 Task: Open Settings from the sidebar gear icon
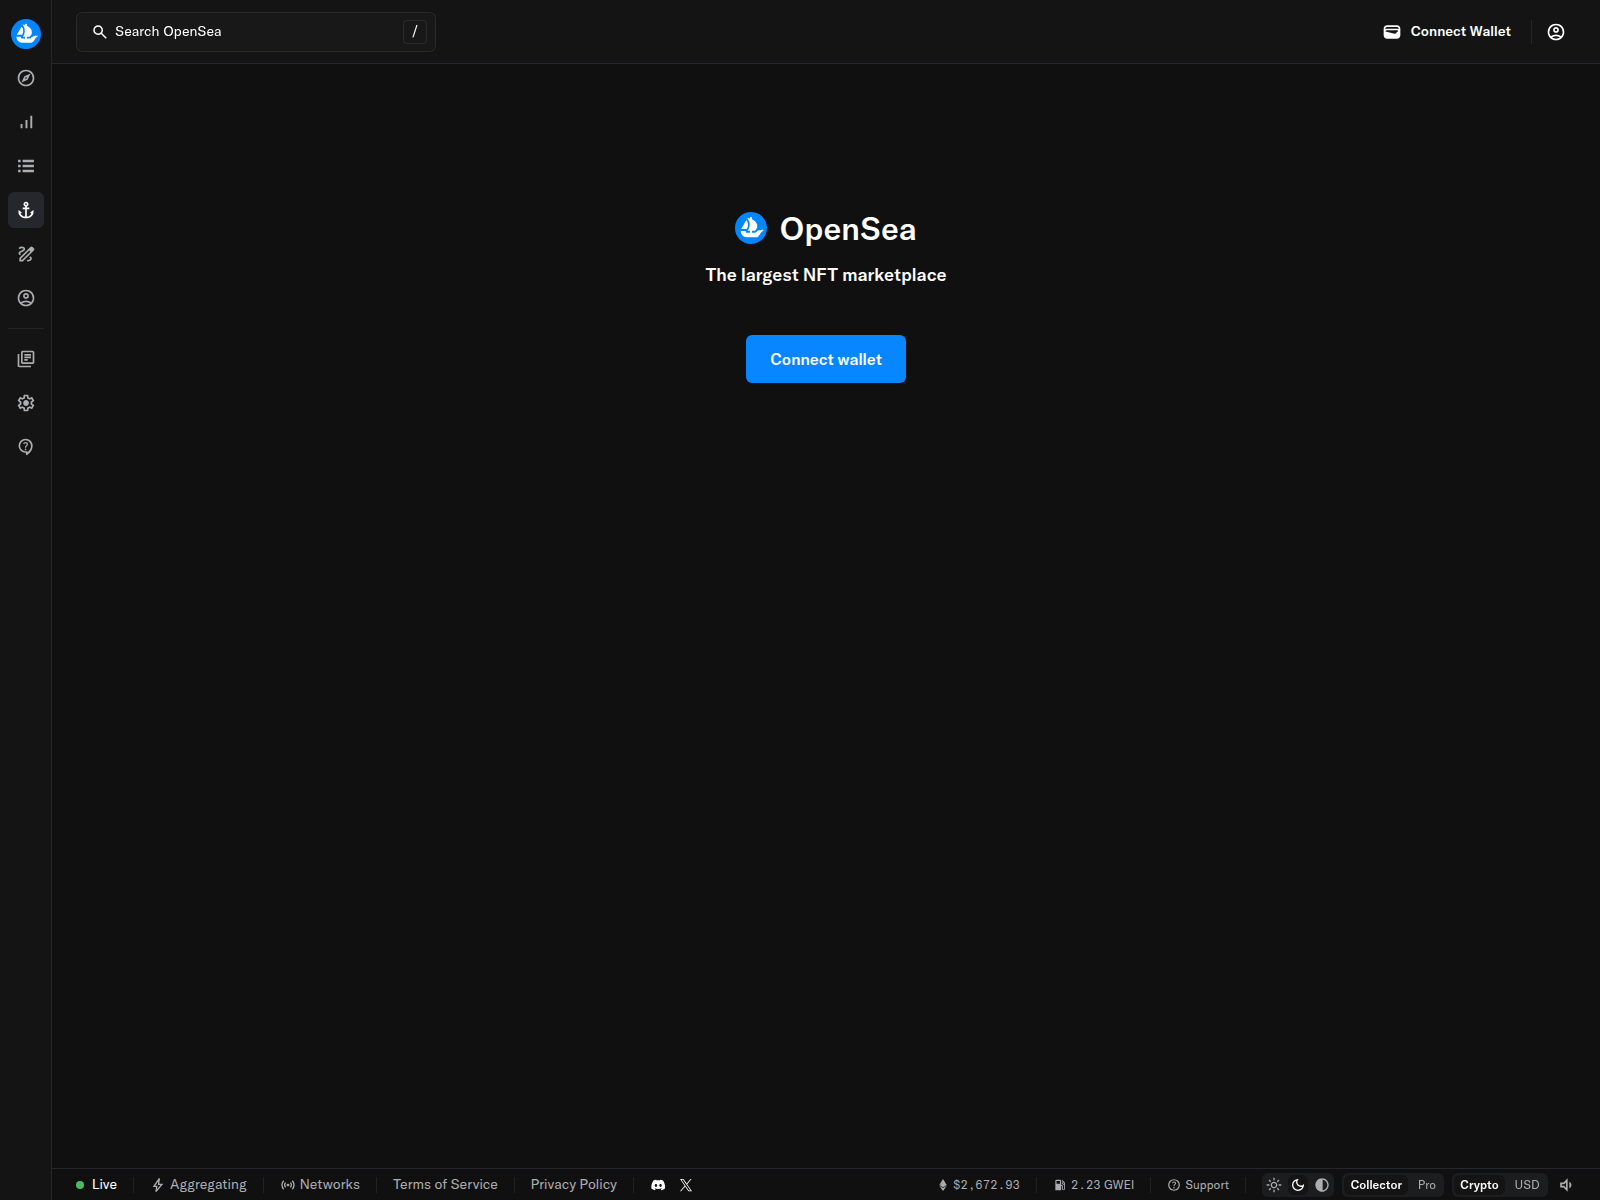pyautogui.click(x=26, y=402)
